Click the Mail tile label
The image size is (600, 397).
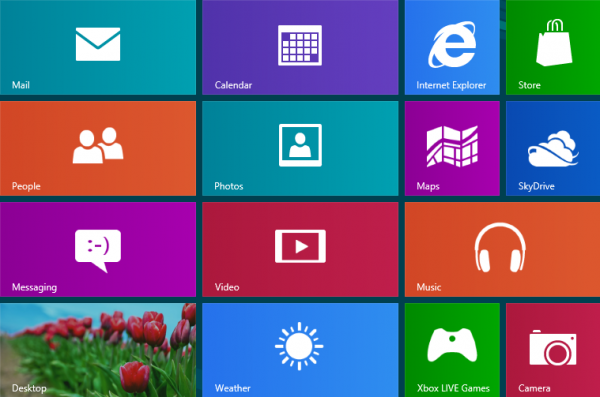click(x=21, y=85)
